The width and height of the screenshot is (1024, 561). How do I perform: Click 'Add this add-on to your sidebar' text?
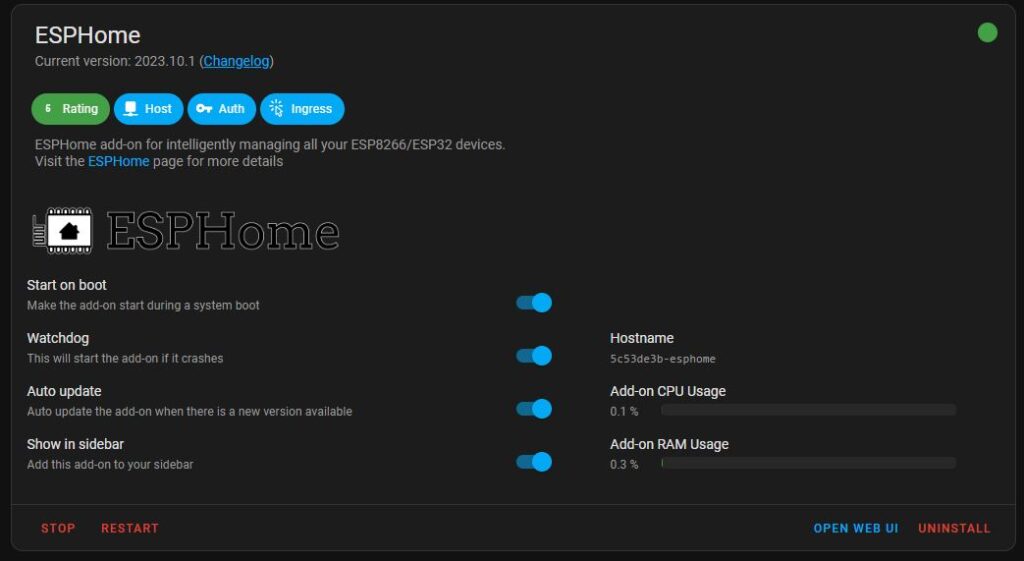110,464
